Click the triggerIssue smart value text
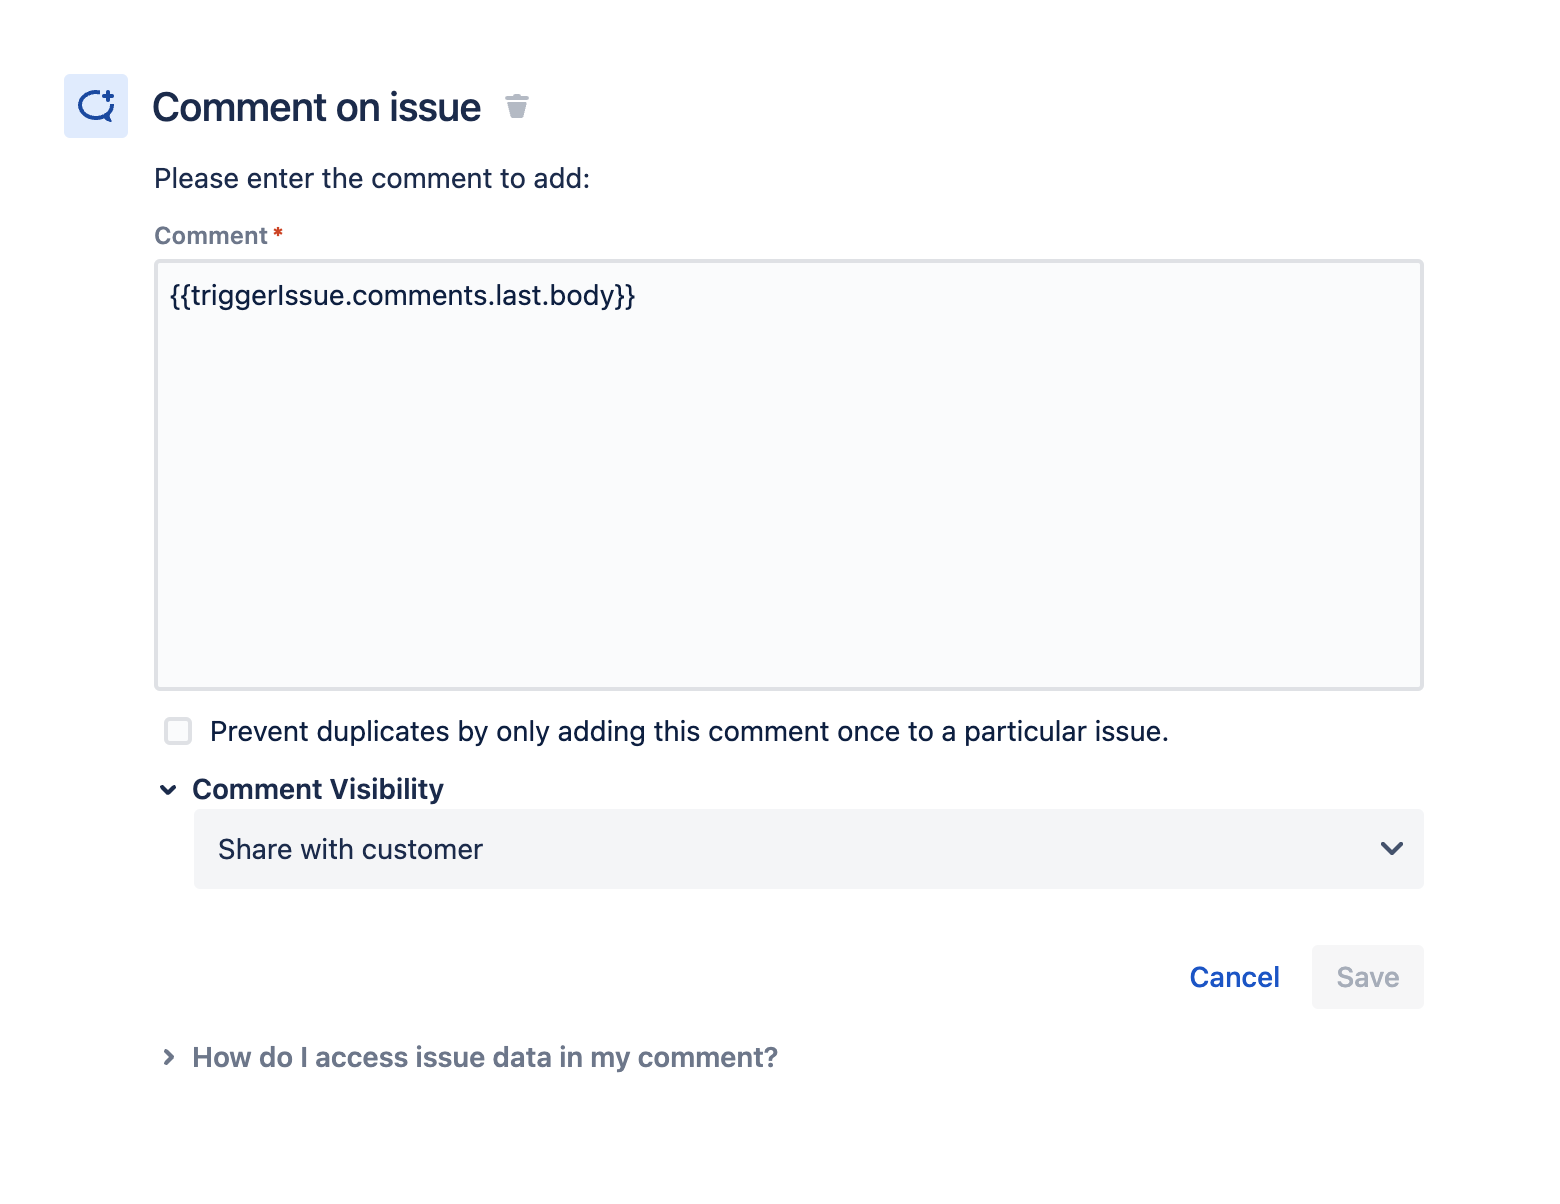This screenshot has width=1560, height=1204. click(x=402, y=296)
